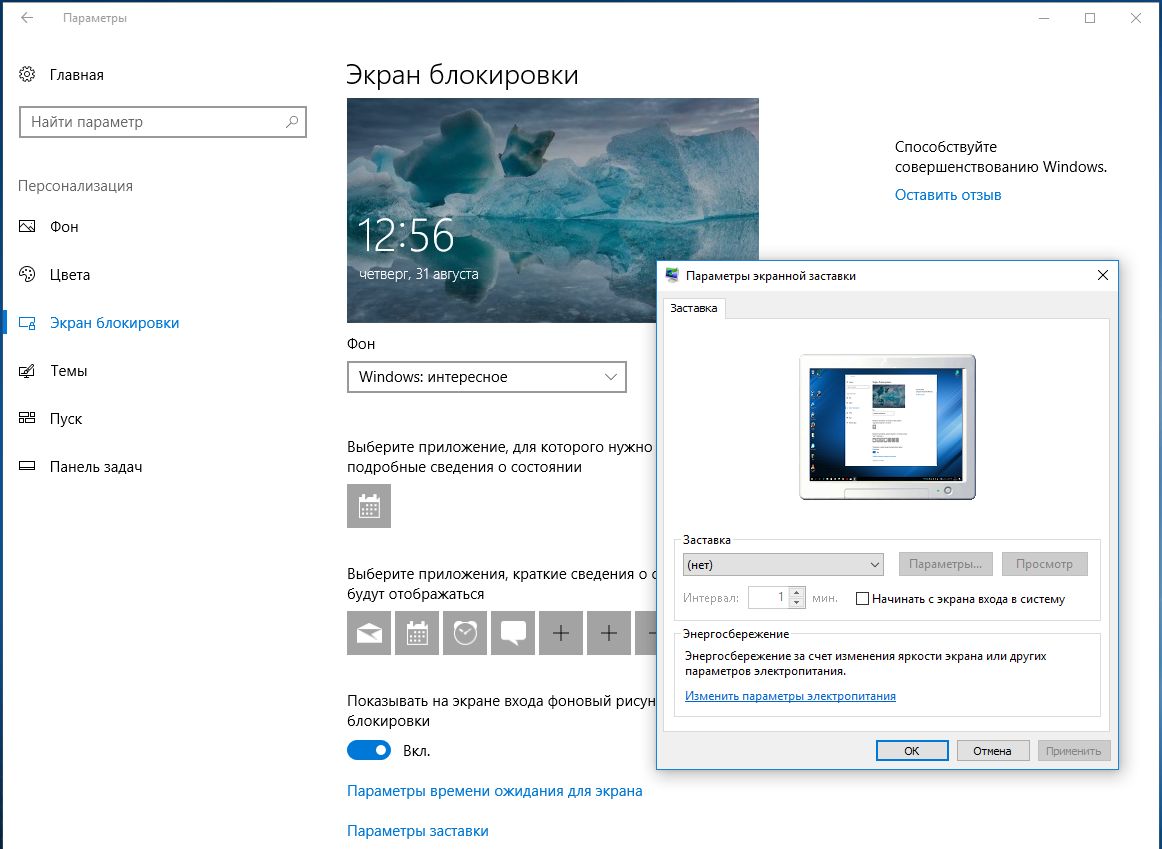1162x849 pixels.
Task: Click the Mail quick status tile
Action: tap(369, 633)
